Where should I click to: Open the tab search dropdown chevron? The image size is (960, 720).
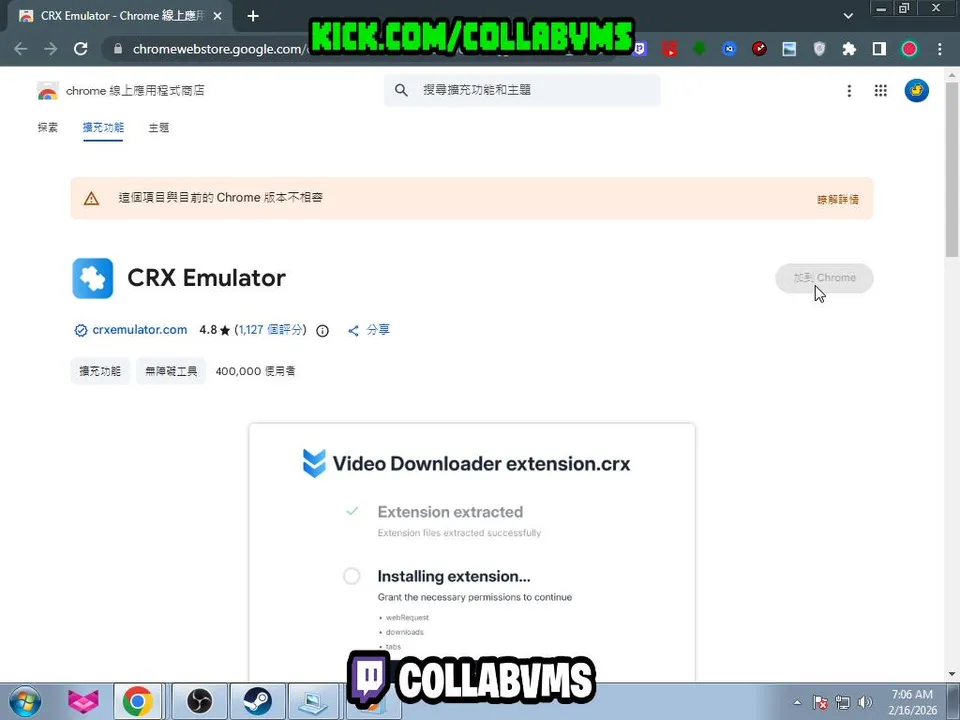848,16
